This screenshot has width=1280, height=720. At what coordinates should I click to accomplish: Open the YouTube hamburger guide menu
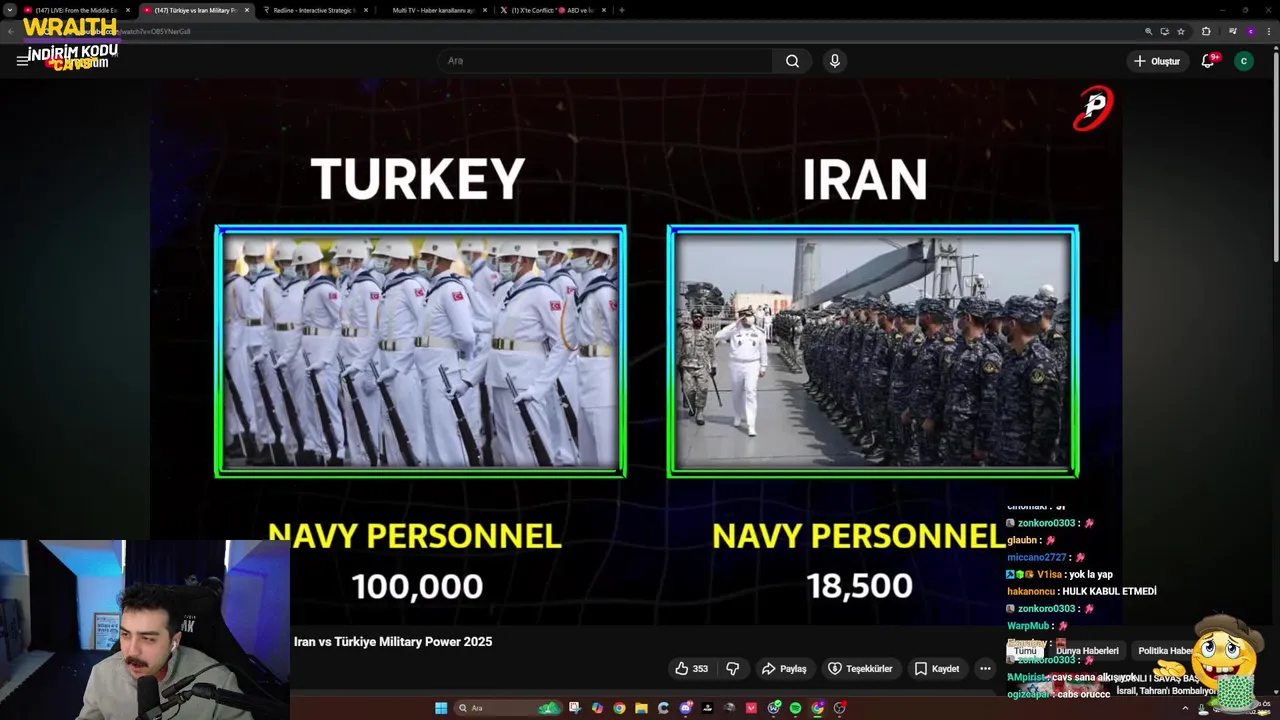(22, 61)
